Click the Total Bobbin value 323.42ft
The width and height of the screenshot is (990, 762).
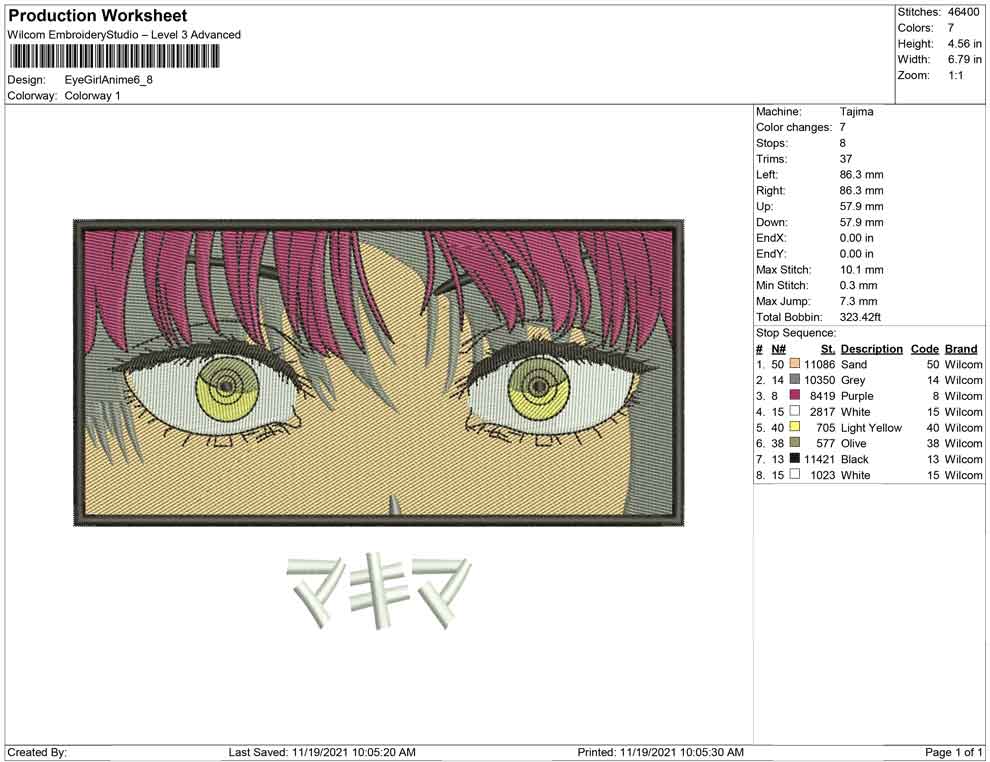tap(860, 317)
